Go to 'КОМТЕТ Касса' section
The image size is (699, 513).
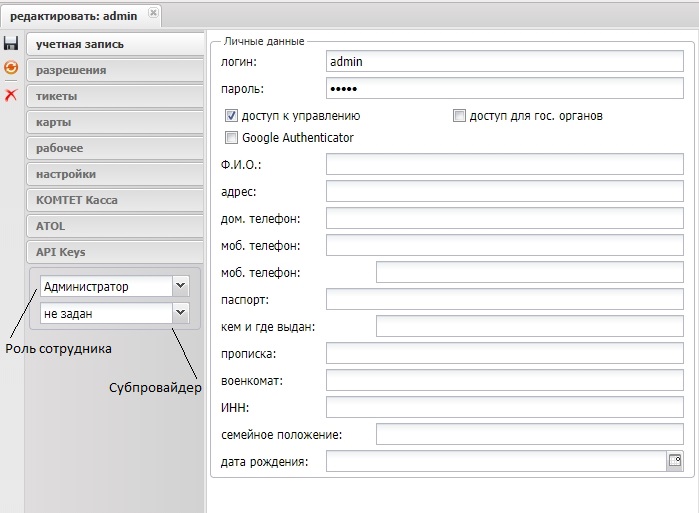point(114,200)
